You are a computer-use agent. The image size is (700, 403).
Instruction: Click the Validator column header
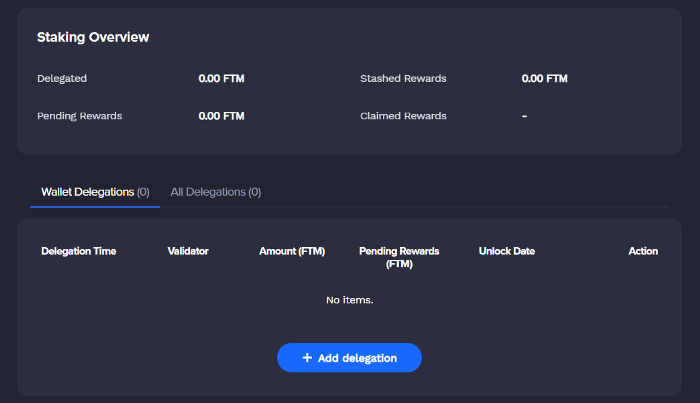[x=188, y=251]
